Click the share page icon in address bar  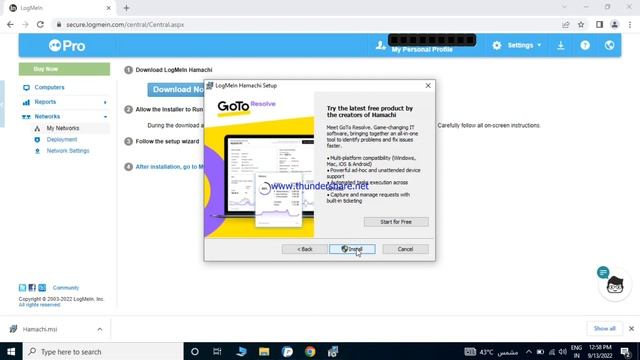coord(566,24)
